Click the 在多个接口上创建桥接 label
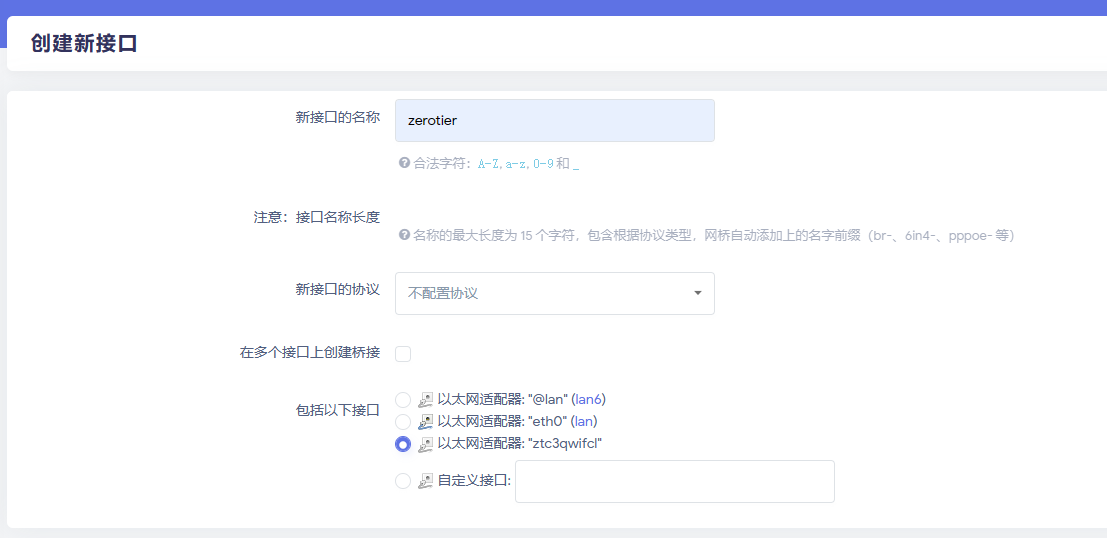This screenshot has width=1107, height=538. click(x=309, y=352)
